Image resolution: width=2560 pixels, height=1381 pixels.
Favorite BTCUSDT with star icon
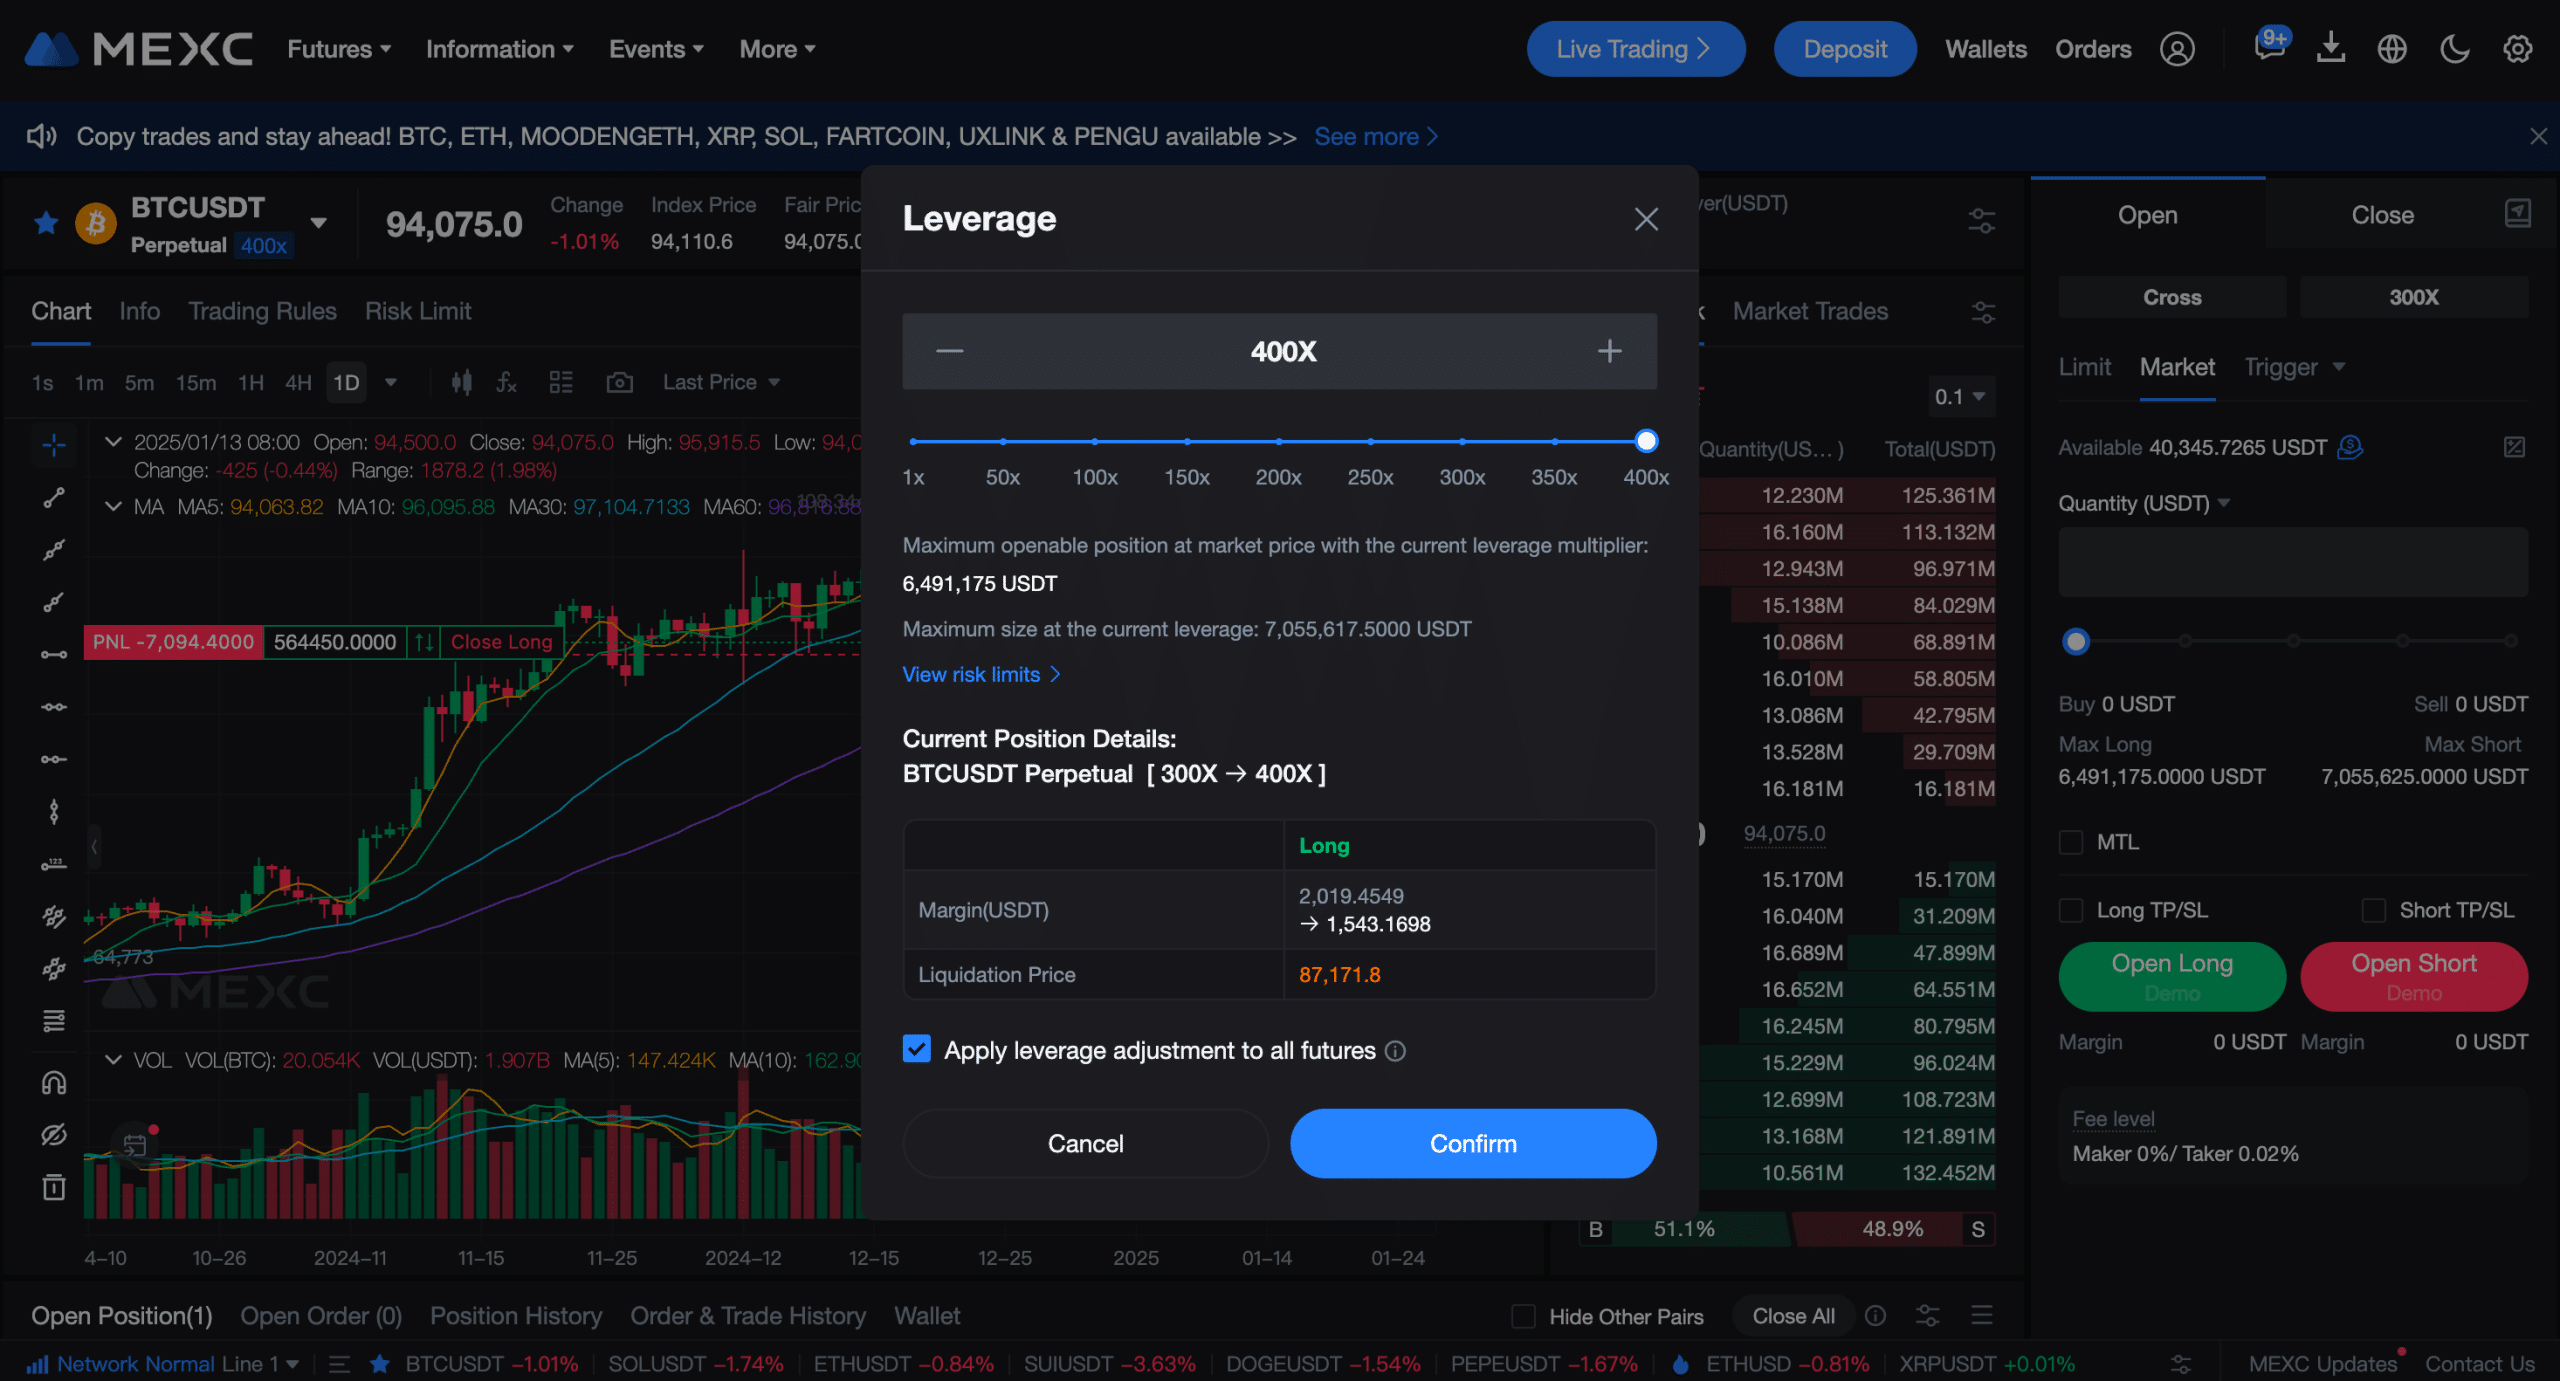coord(46,222)
